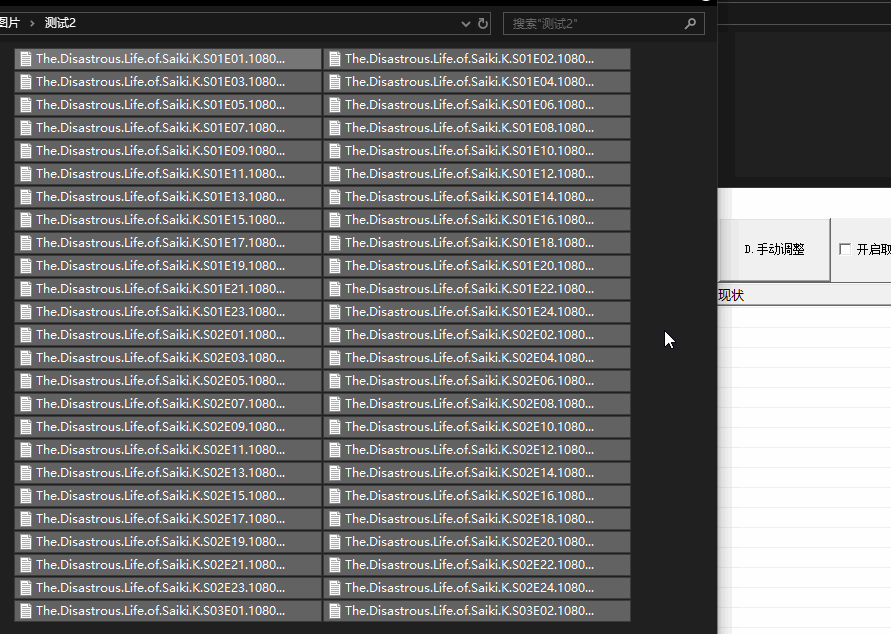Viewport: 891px width, 634px height.
Task: Click the file icon of the S01E05 episode
Action: (x=26, y=105)
